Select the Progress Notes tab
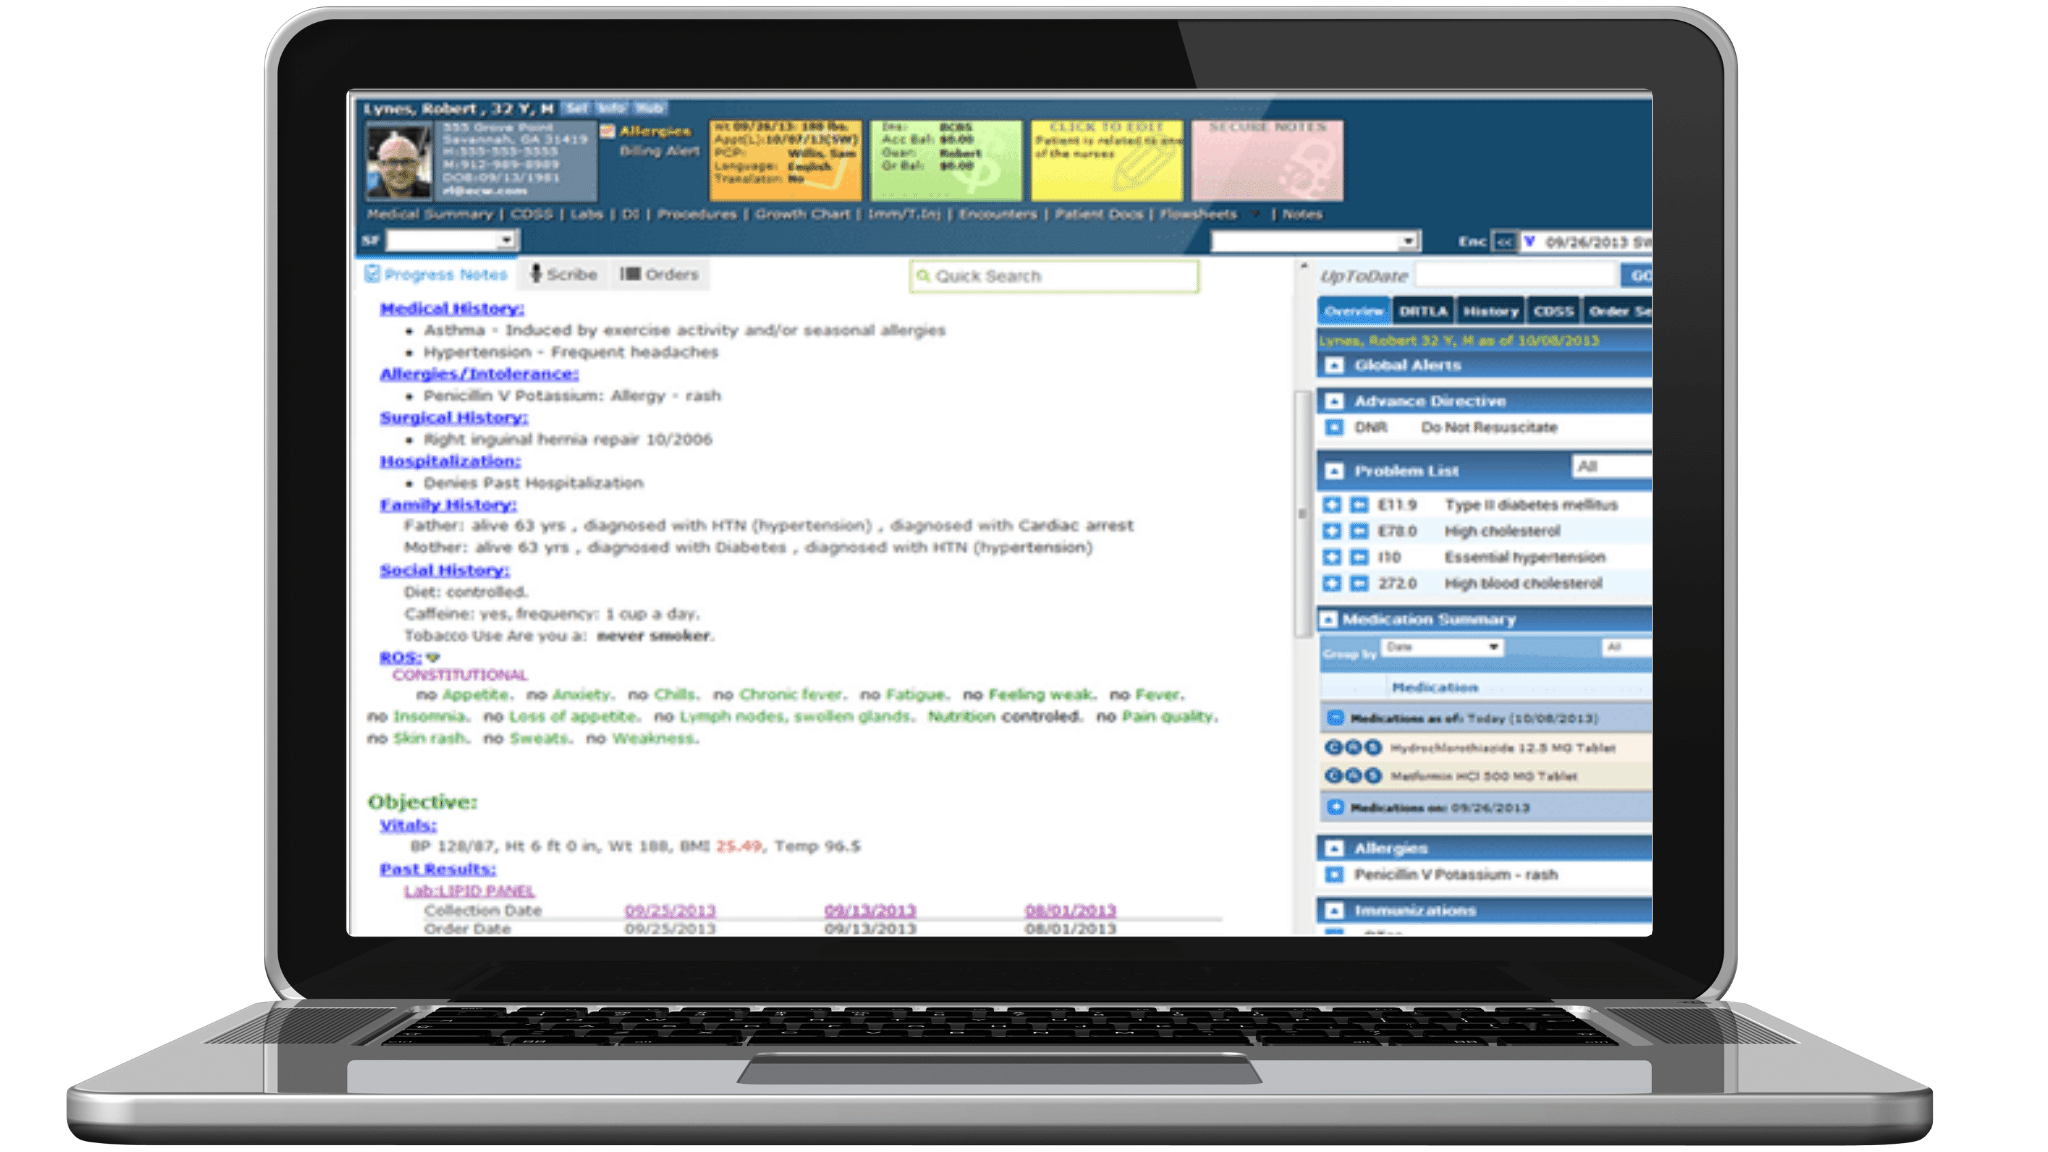 click(x=437, y=274)
